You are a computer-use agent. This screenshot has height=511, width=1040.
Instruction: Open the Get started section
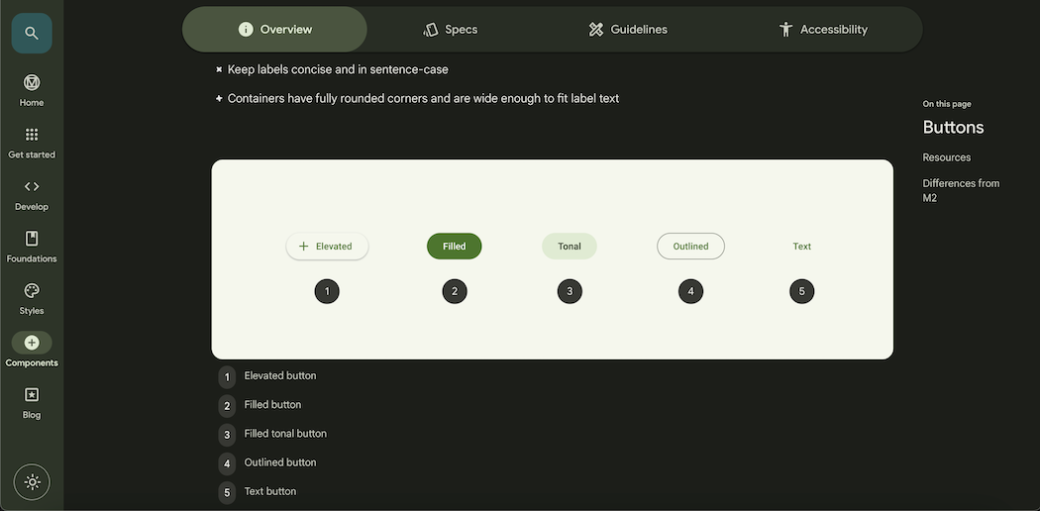[32, 143]
